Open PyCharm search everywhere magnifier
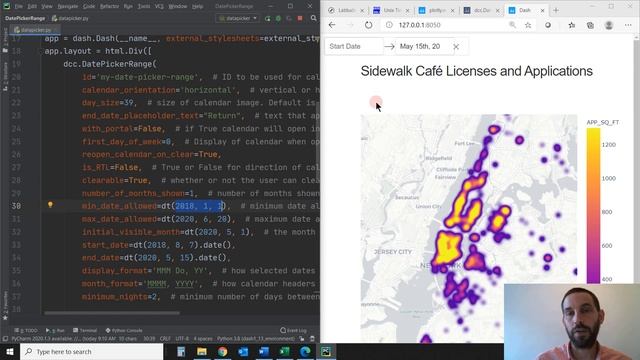The height and width of the screenshot is (360, 640). [x=313, y=18]
